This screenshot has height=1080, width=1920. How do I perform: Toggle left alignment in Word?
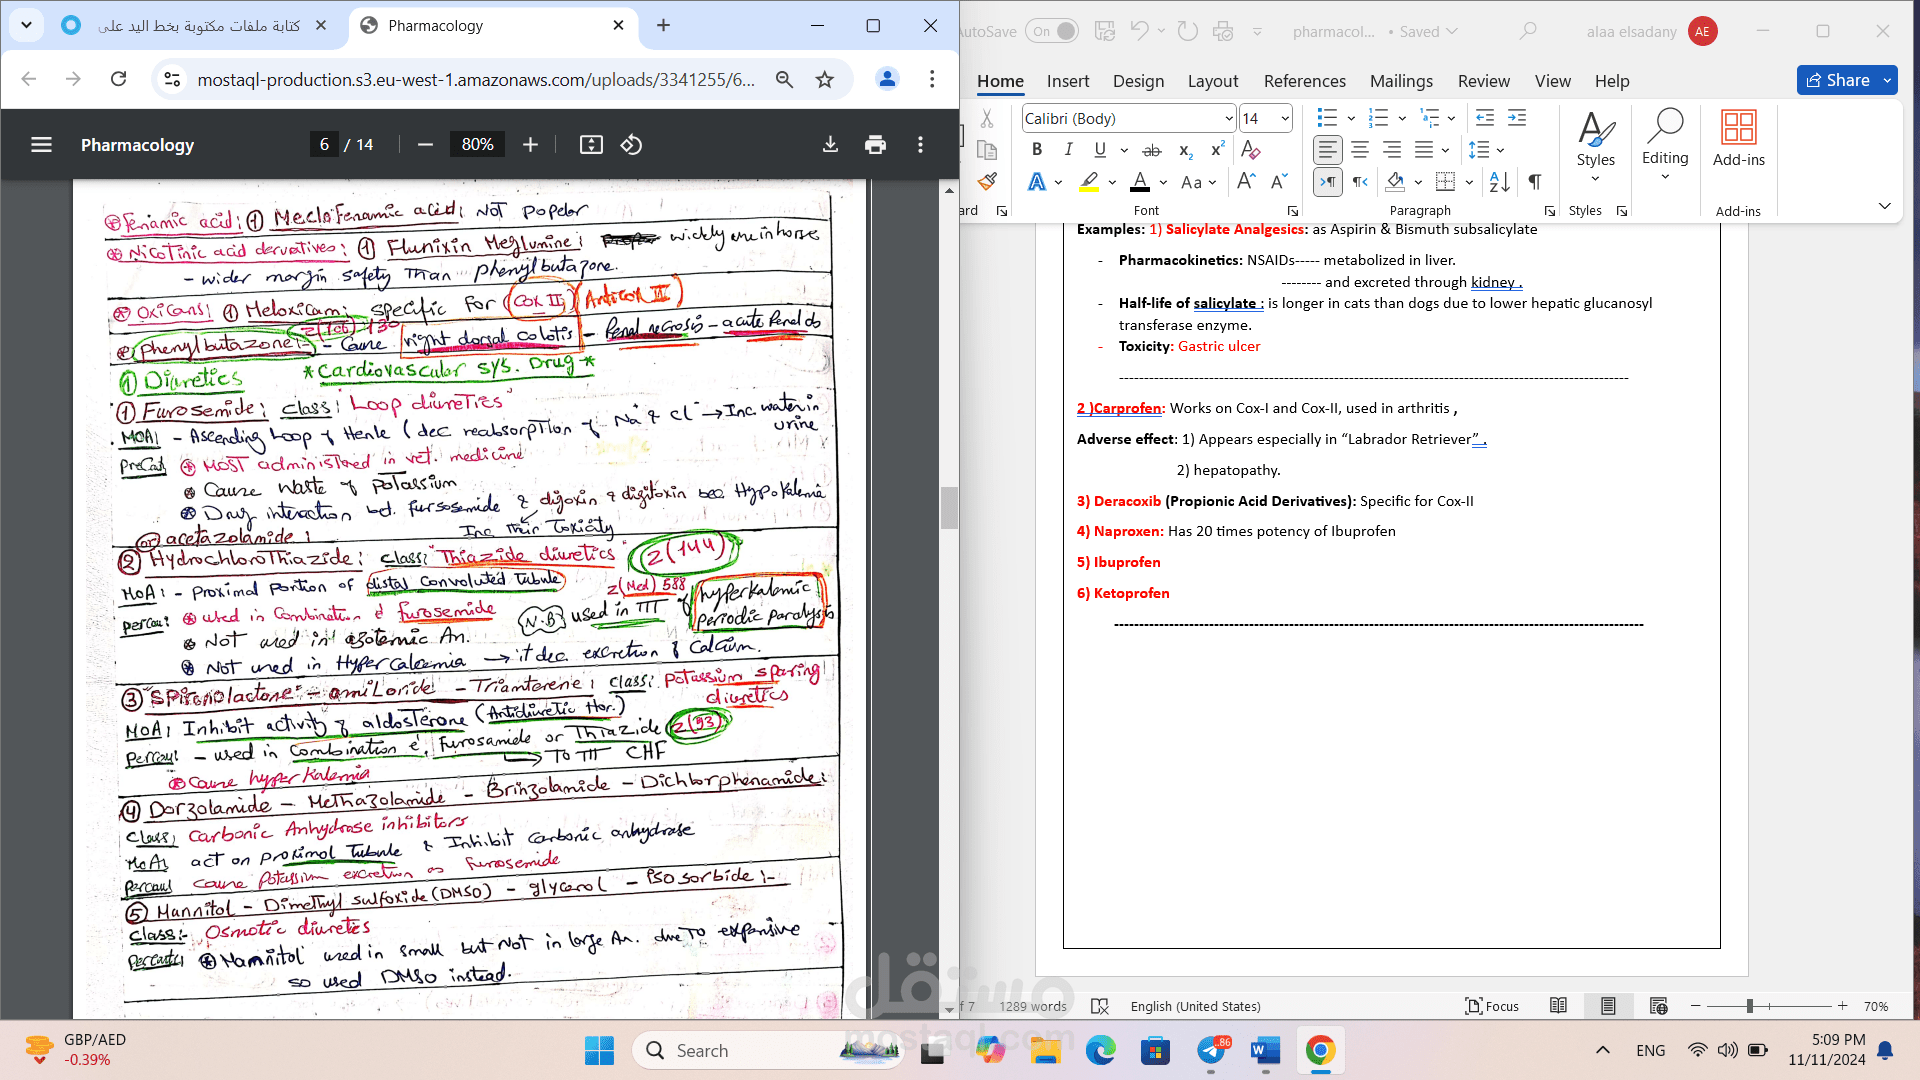click(1327, 150)
